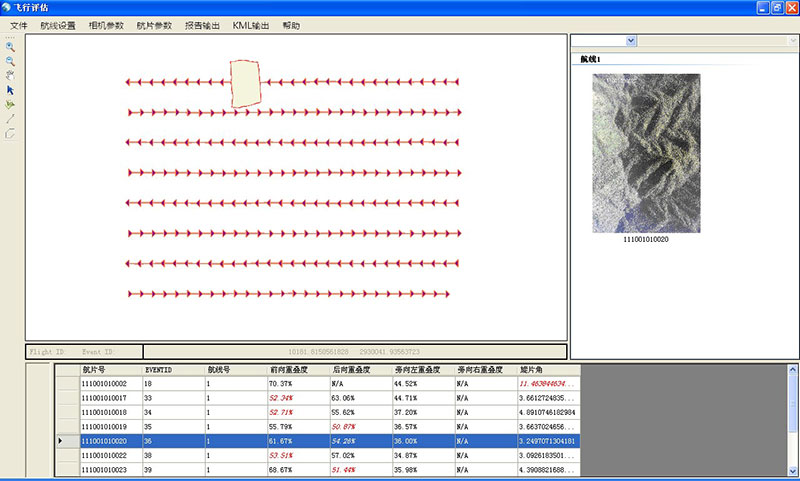The image size is (800, 481).
Task: Open the 相机参数 menu
Action: pyautogui.click(x=106, y=25)
